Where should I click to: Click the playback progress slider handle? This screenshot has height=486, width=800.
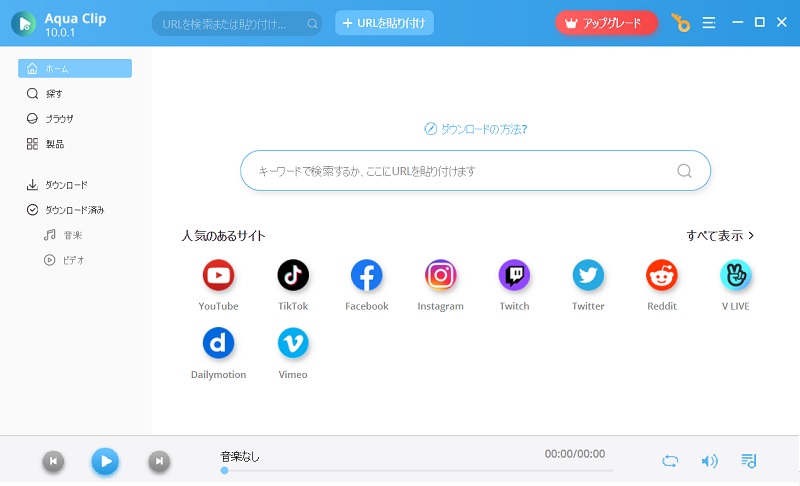tap(224, 470)
